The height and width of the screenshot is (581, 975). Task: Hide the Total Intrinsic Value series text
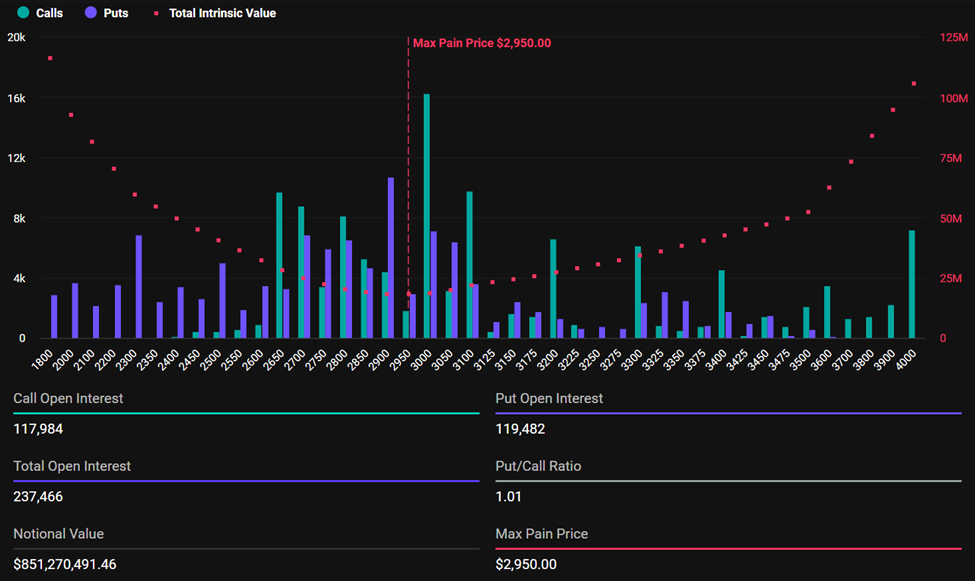[x=221, y=13]
